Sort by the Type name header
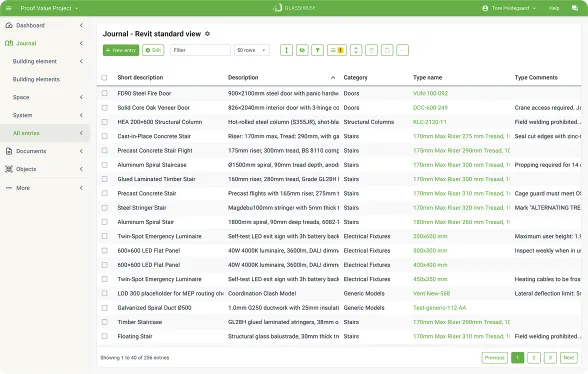The height and width of the screenshot is (374, 588). coord(428,78)
